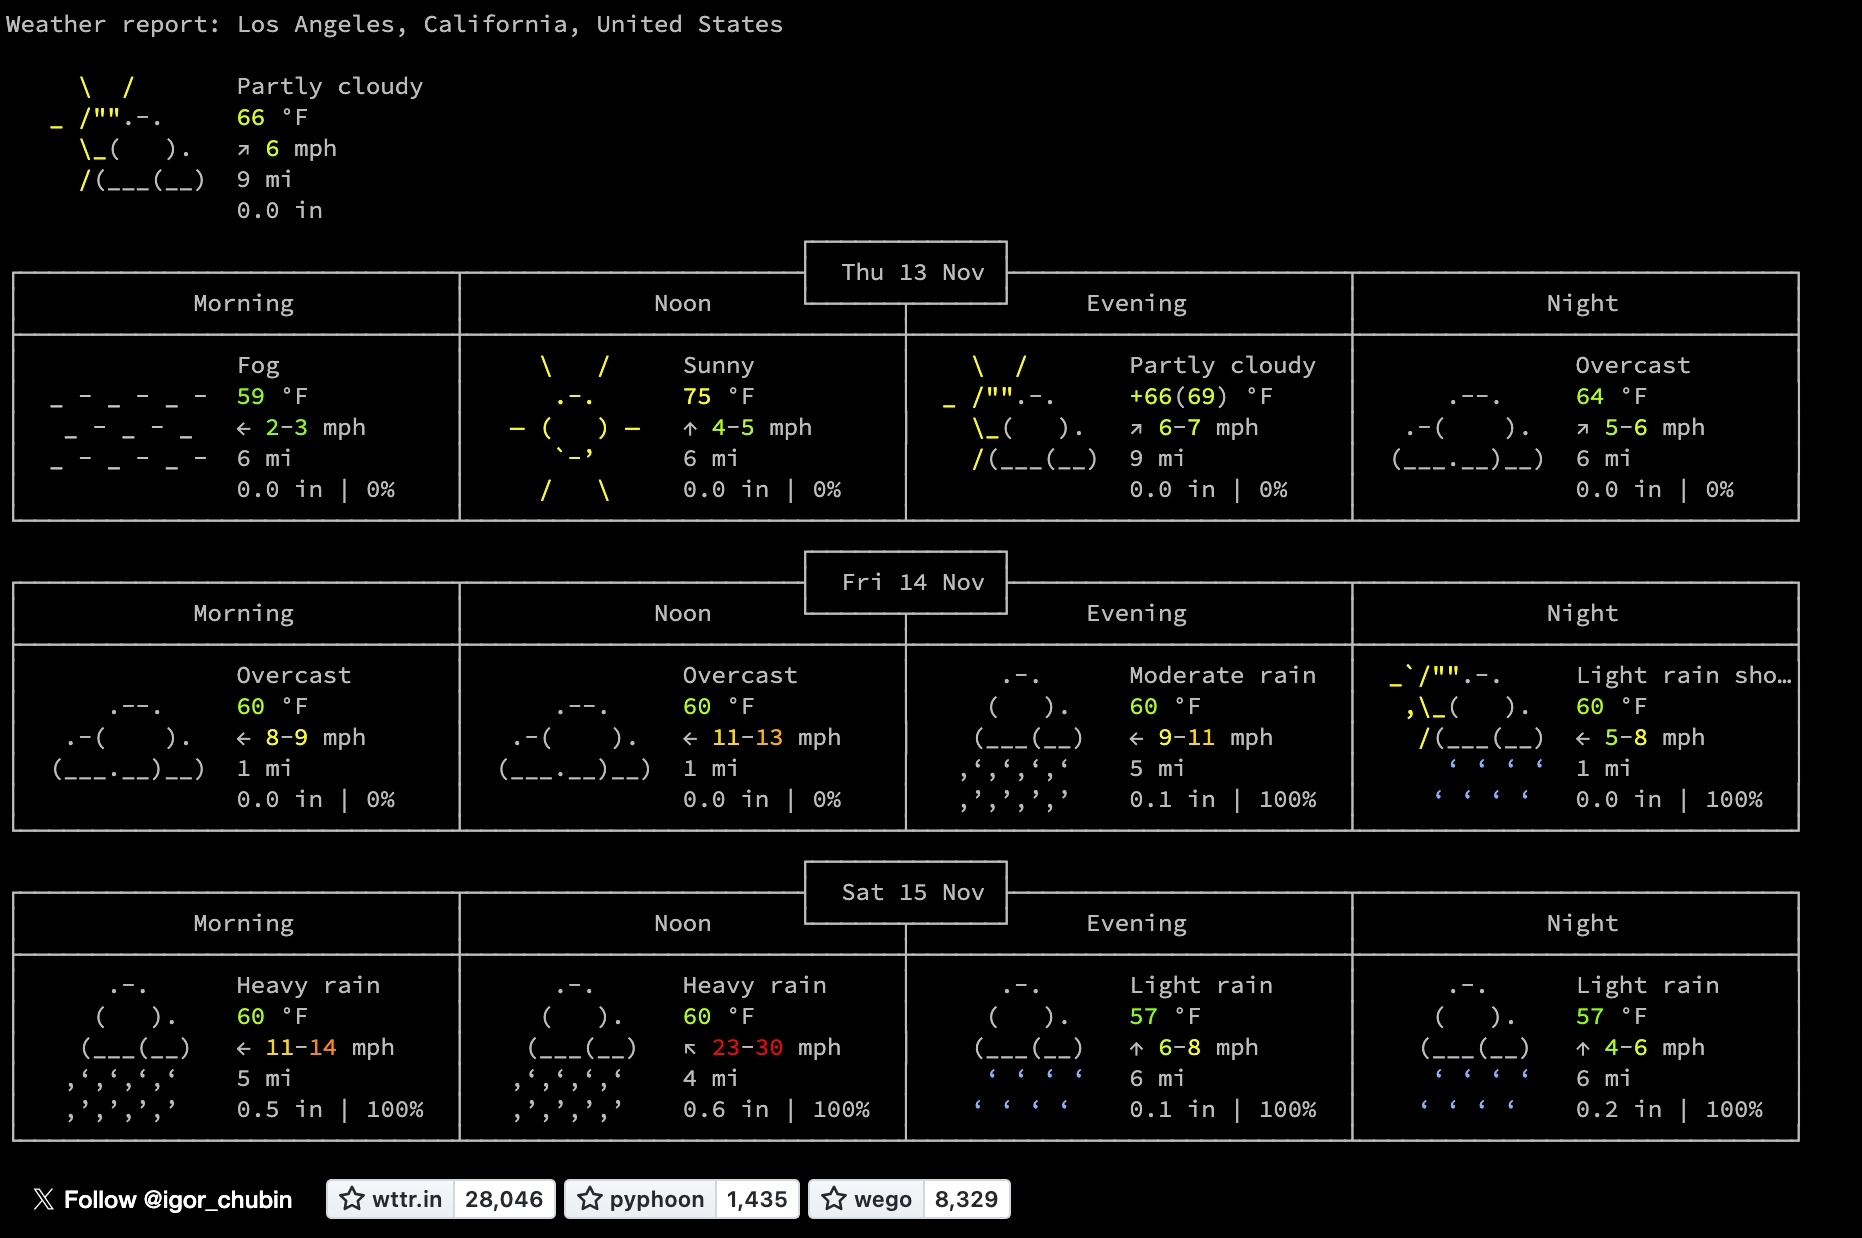Click the Saturday Evening column header
This screenshot has width=1862, height=1238.
tap(1137, 923)
